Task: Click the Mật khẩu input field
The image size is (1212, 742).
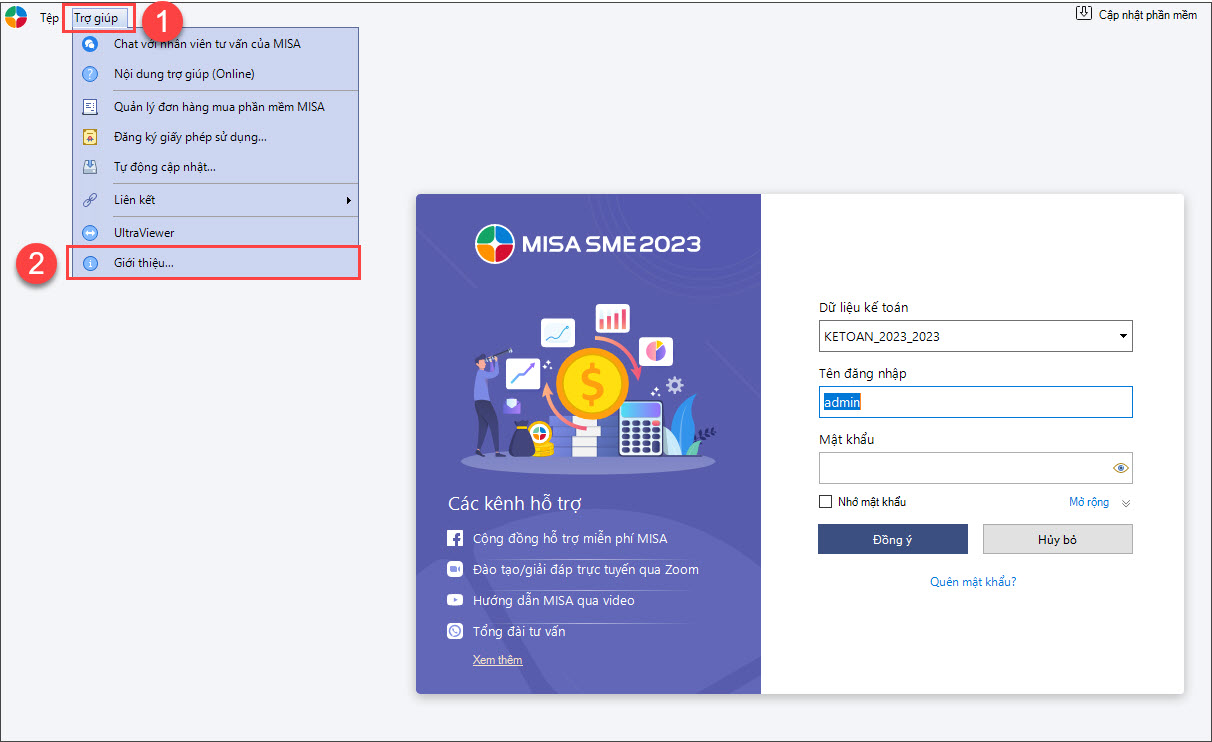Action: click(x=960, y=468)
